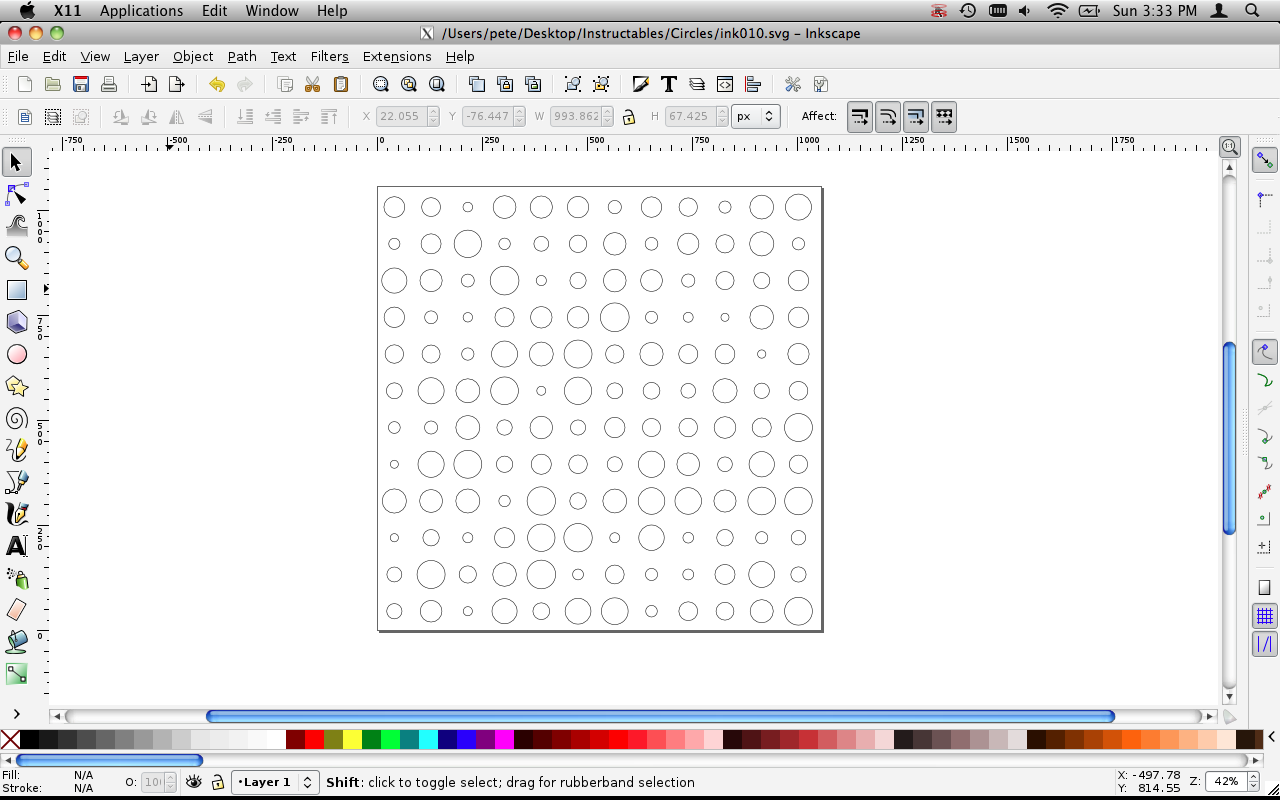The height and width of the screenshot is (800, 1280).
Task: Select the Ellipse circle tool
Action: (16, 354)
